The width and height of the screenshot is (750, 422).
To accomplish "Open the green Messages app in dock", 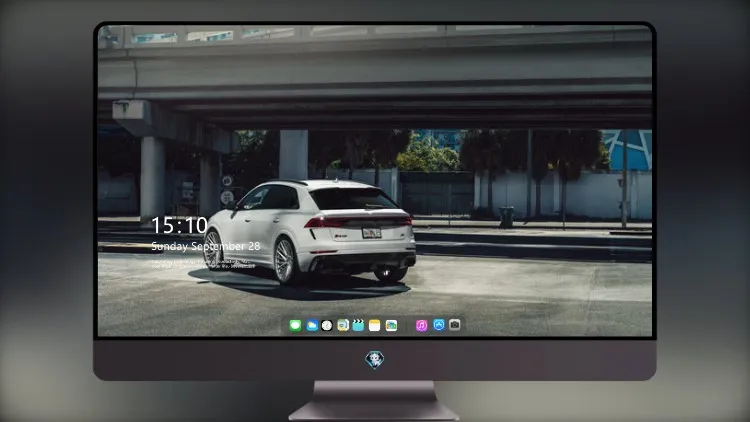I will [295, 326].
